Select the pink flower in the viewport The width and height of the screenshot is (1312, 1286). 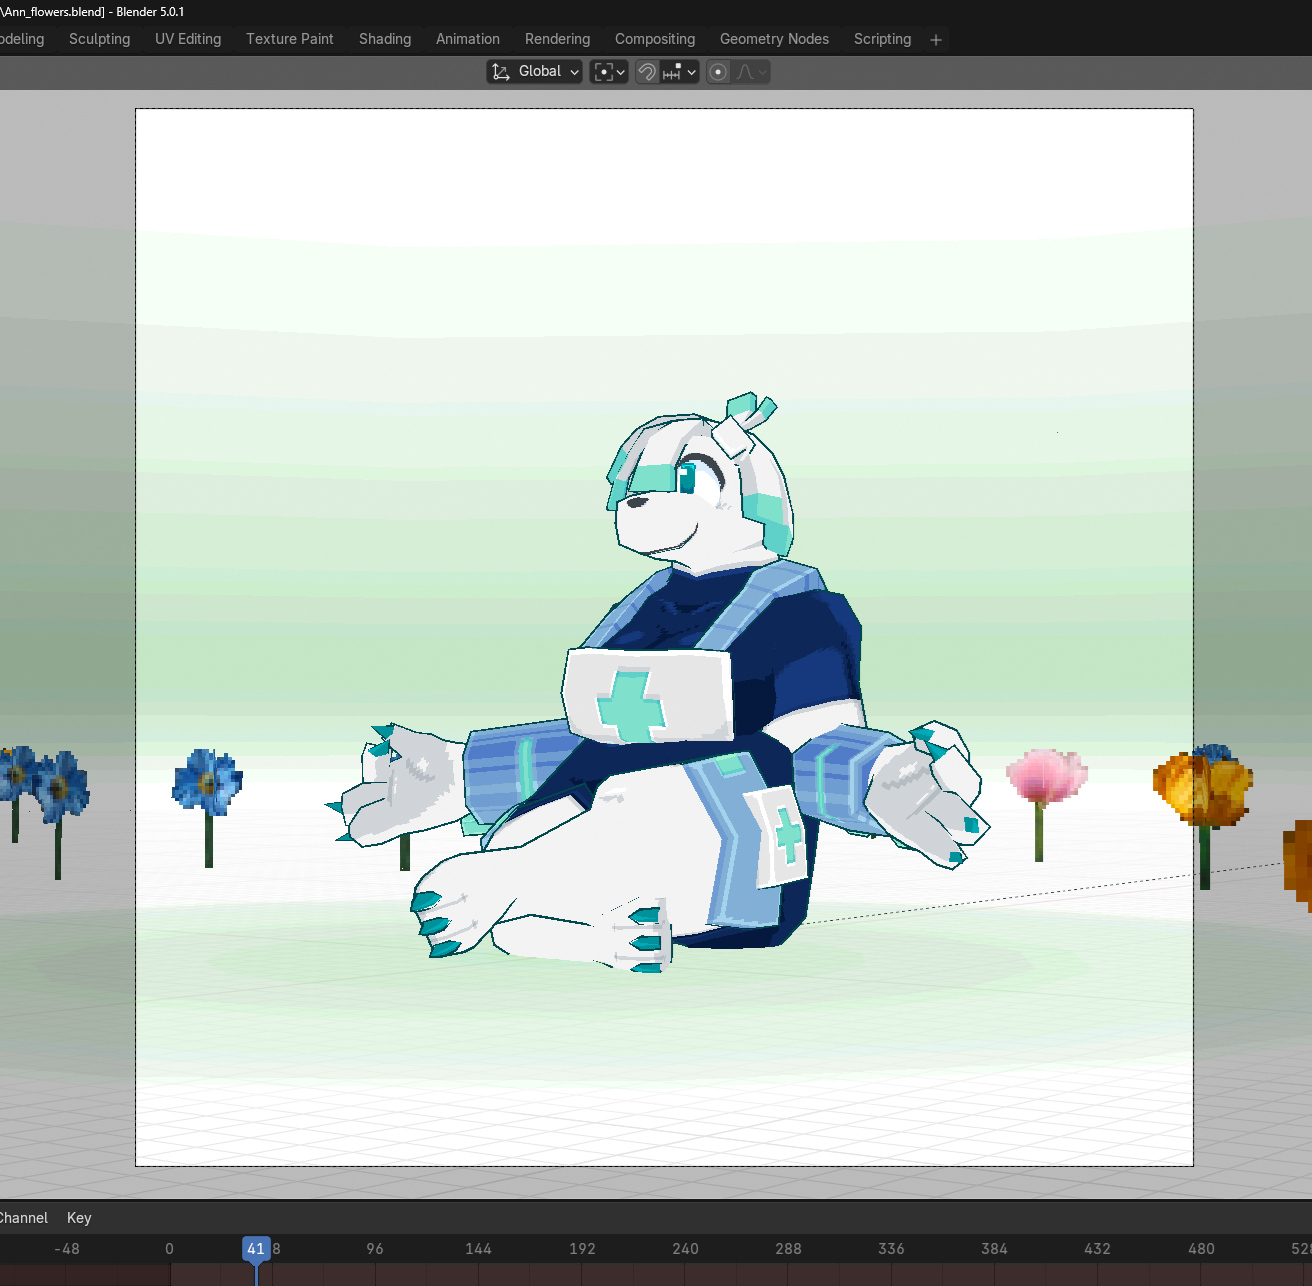pyautogui.click(x=1045, y=776)
